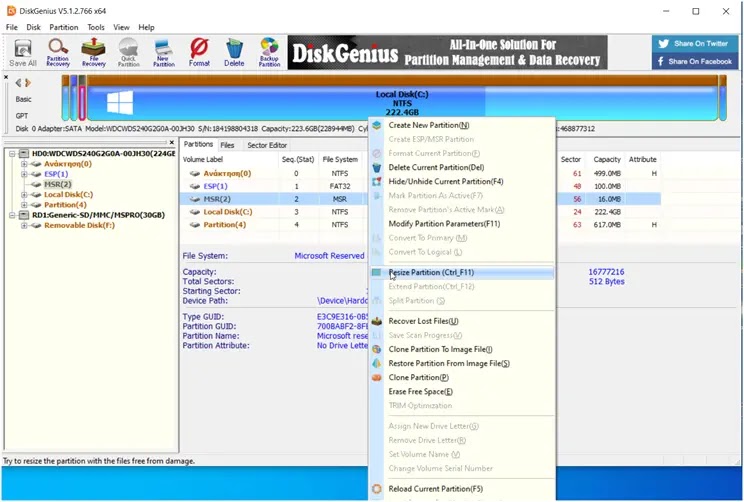Select Local Disk(C:) in the disk tree
The width and height of the screenshot is (744, 502).
click(x=68, y=195)
